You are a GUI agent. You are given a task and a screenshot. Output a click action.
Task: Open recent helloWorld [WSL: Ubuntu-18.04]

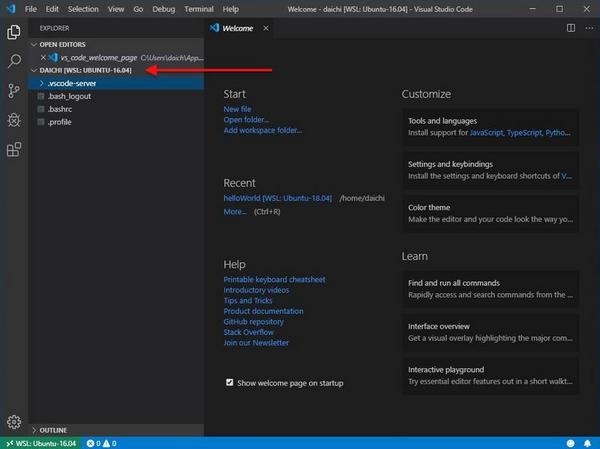point(277,198)
